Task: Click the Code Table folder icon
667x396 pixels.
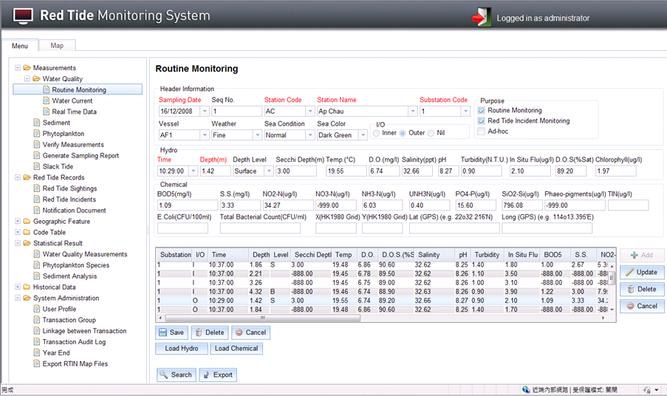Action: point(27,232)
